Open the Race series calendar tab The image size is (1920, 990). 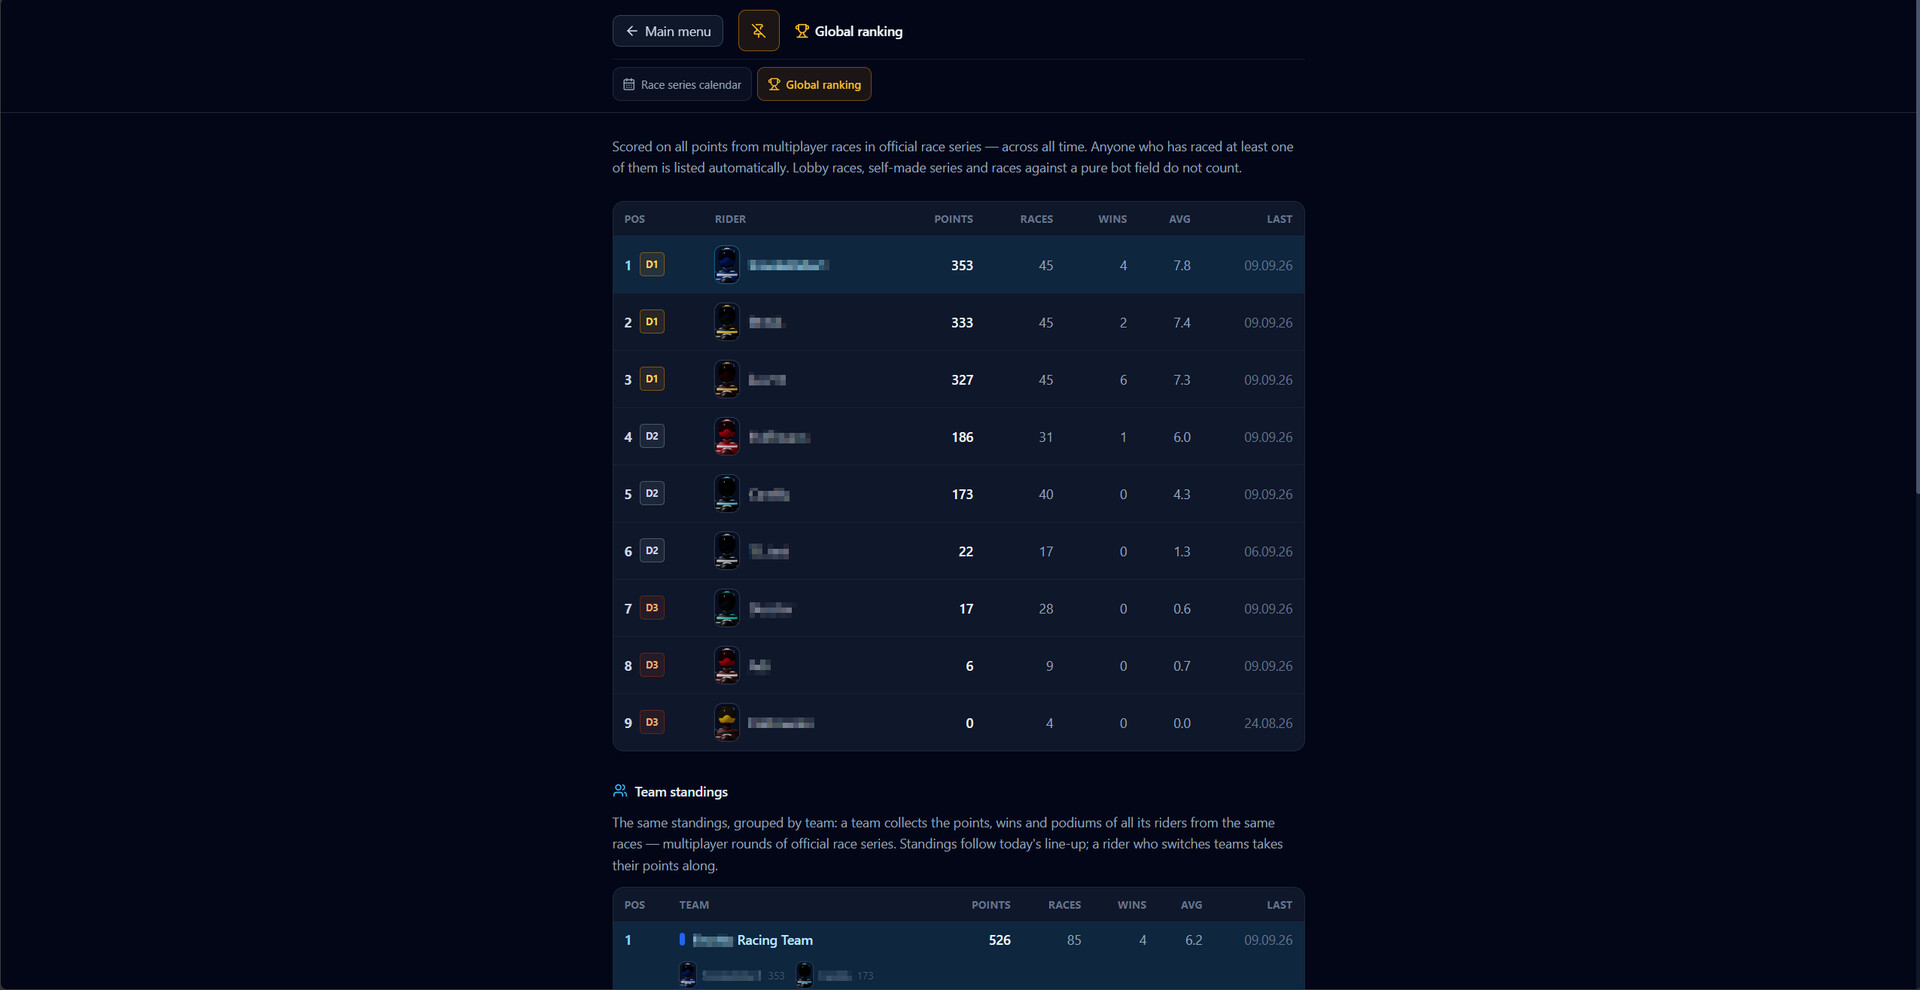tap(681, 85)
